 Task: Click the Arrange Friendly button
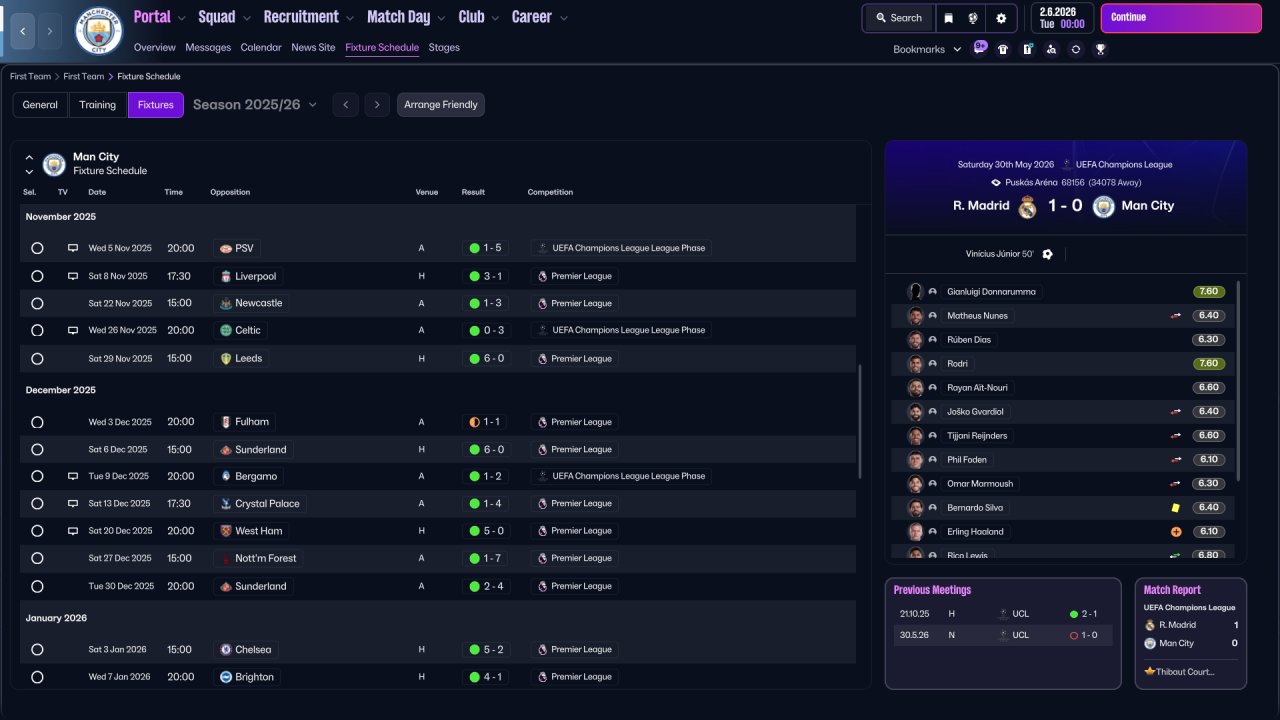coord(441,105)
